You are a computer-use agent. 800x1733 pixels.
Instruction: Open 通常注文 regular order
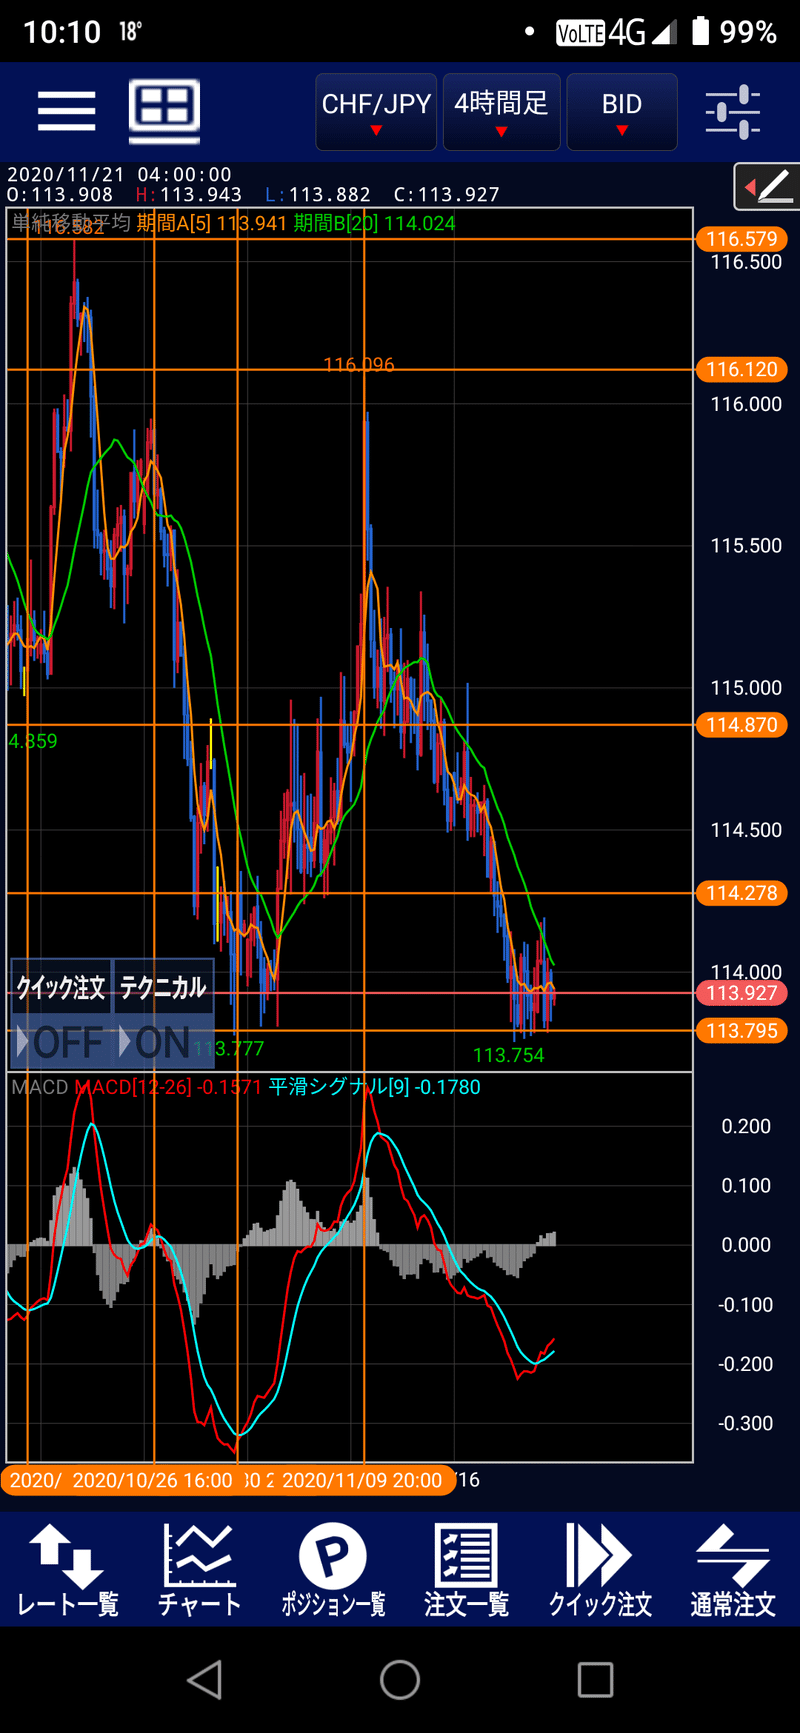(x=733, y=1570)
